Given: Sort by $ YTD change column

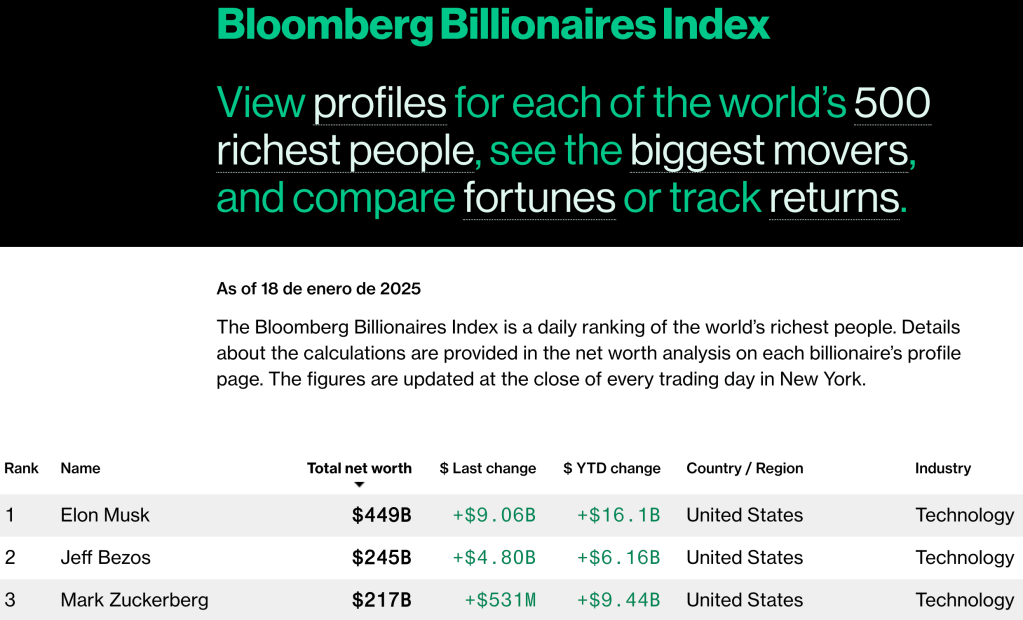Looking at the screenshot, I should click(612, 468).
